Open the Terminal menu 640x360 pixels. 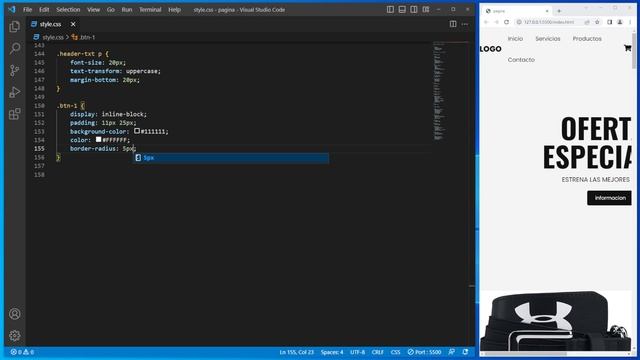point(150,9)
